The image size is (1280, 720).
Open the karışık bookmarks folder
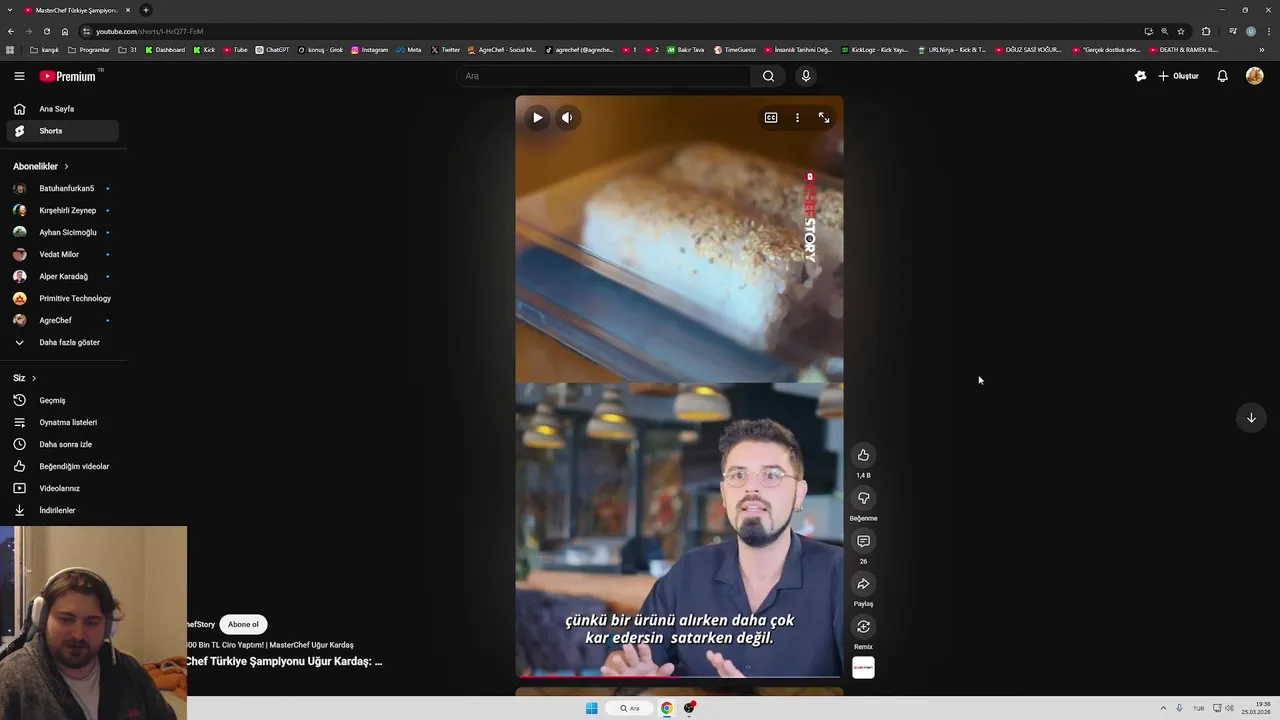45,50
